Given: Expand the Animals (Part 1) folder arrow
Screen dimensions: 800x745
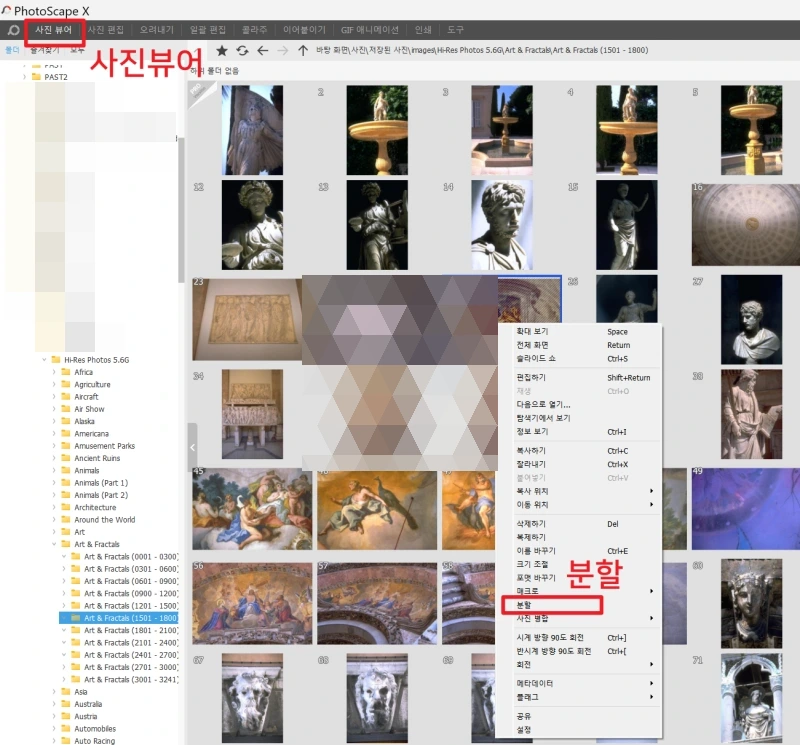Looking at the screenshot, I should pyautogui.click(x=54, y=483).
